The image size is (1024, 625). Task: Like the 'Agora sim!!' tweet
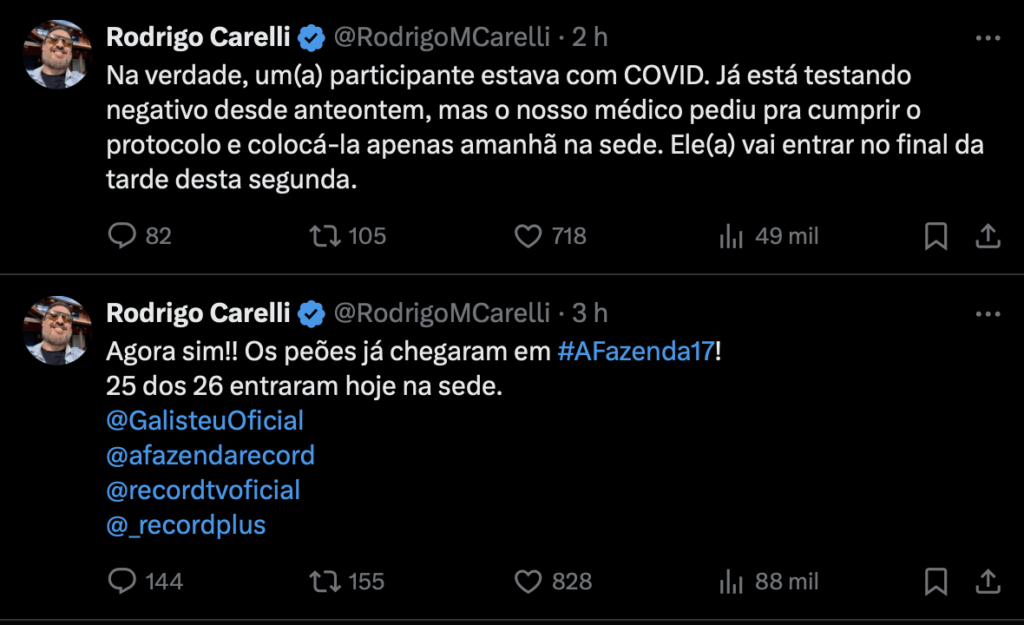(x=527, y=581)
